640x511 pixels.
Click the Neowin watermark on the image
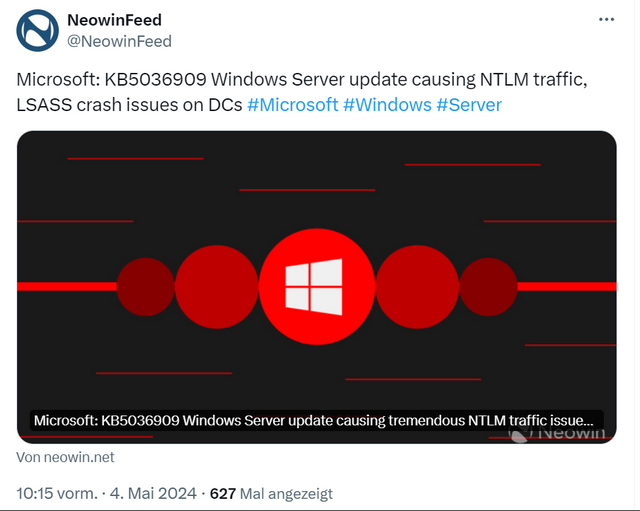coord(565,432)
